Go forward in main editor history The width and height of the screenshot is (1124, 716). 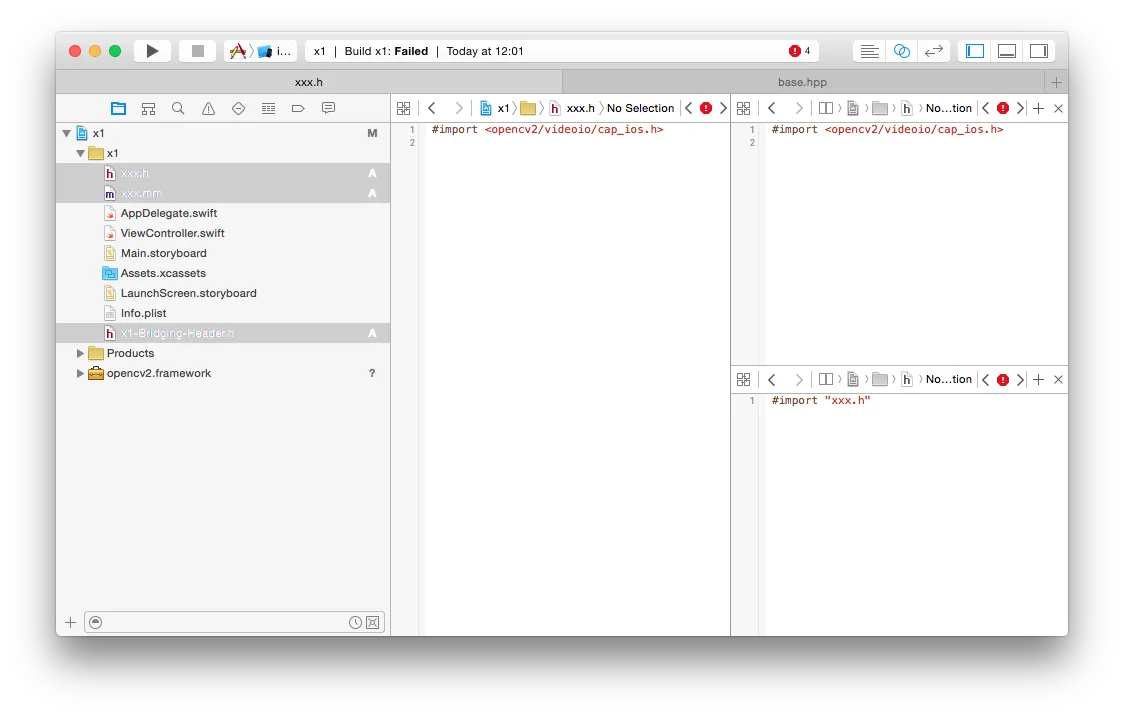click(x=459, y=108)
